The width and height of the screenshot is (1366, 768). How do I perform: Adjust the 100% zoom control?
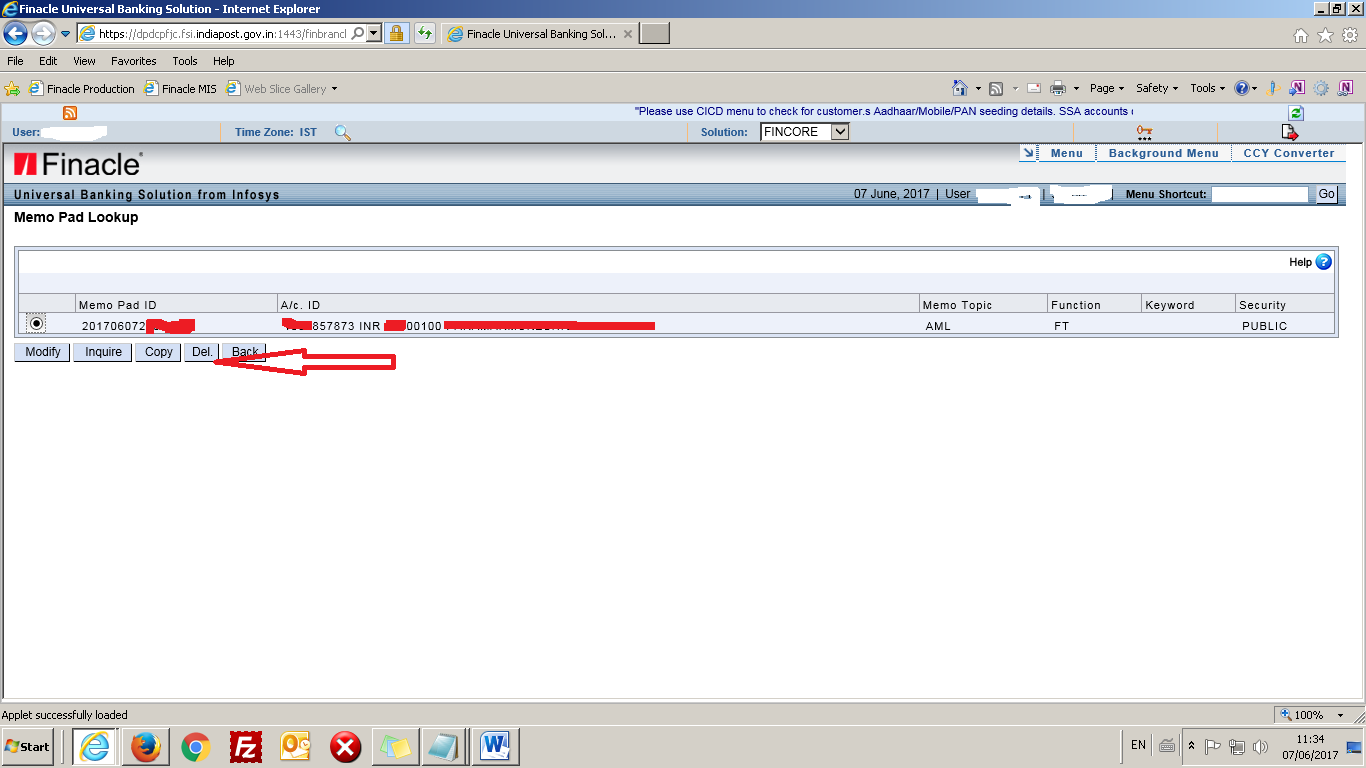(x=1312, y=714)
